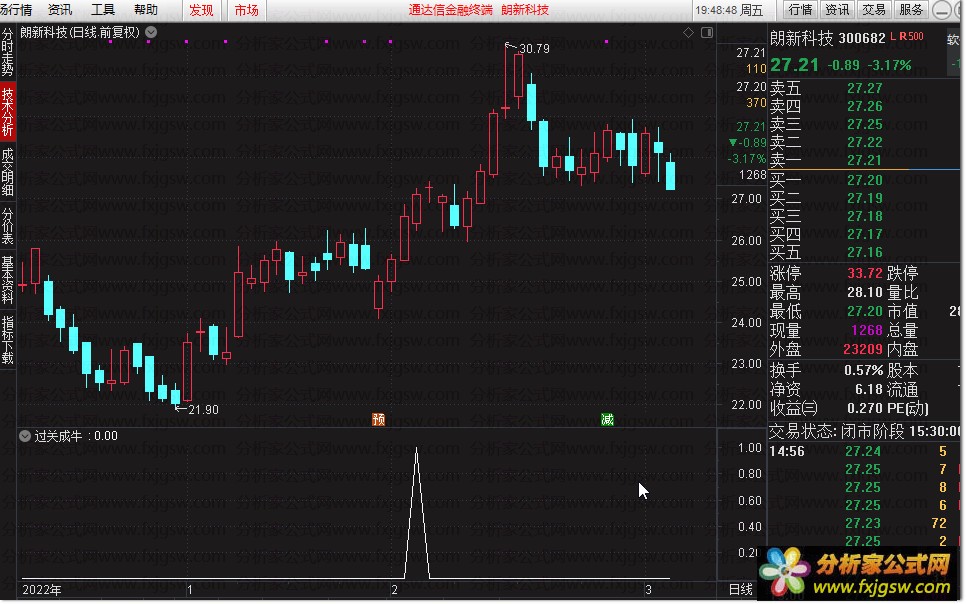The width and height of the screenshot is (967, 604).
Task: Click the month 3 marker on time axis
Action: click(648, 590)
